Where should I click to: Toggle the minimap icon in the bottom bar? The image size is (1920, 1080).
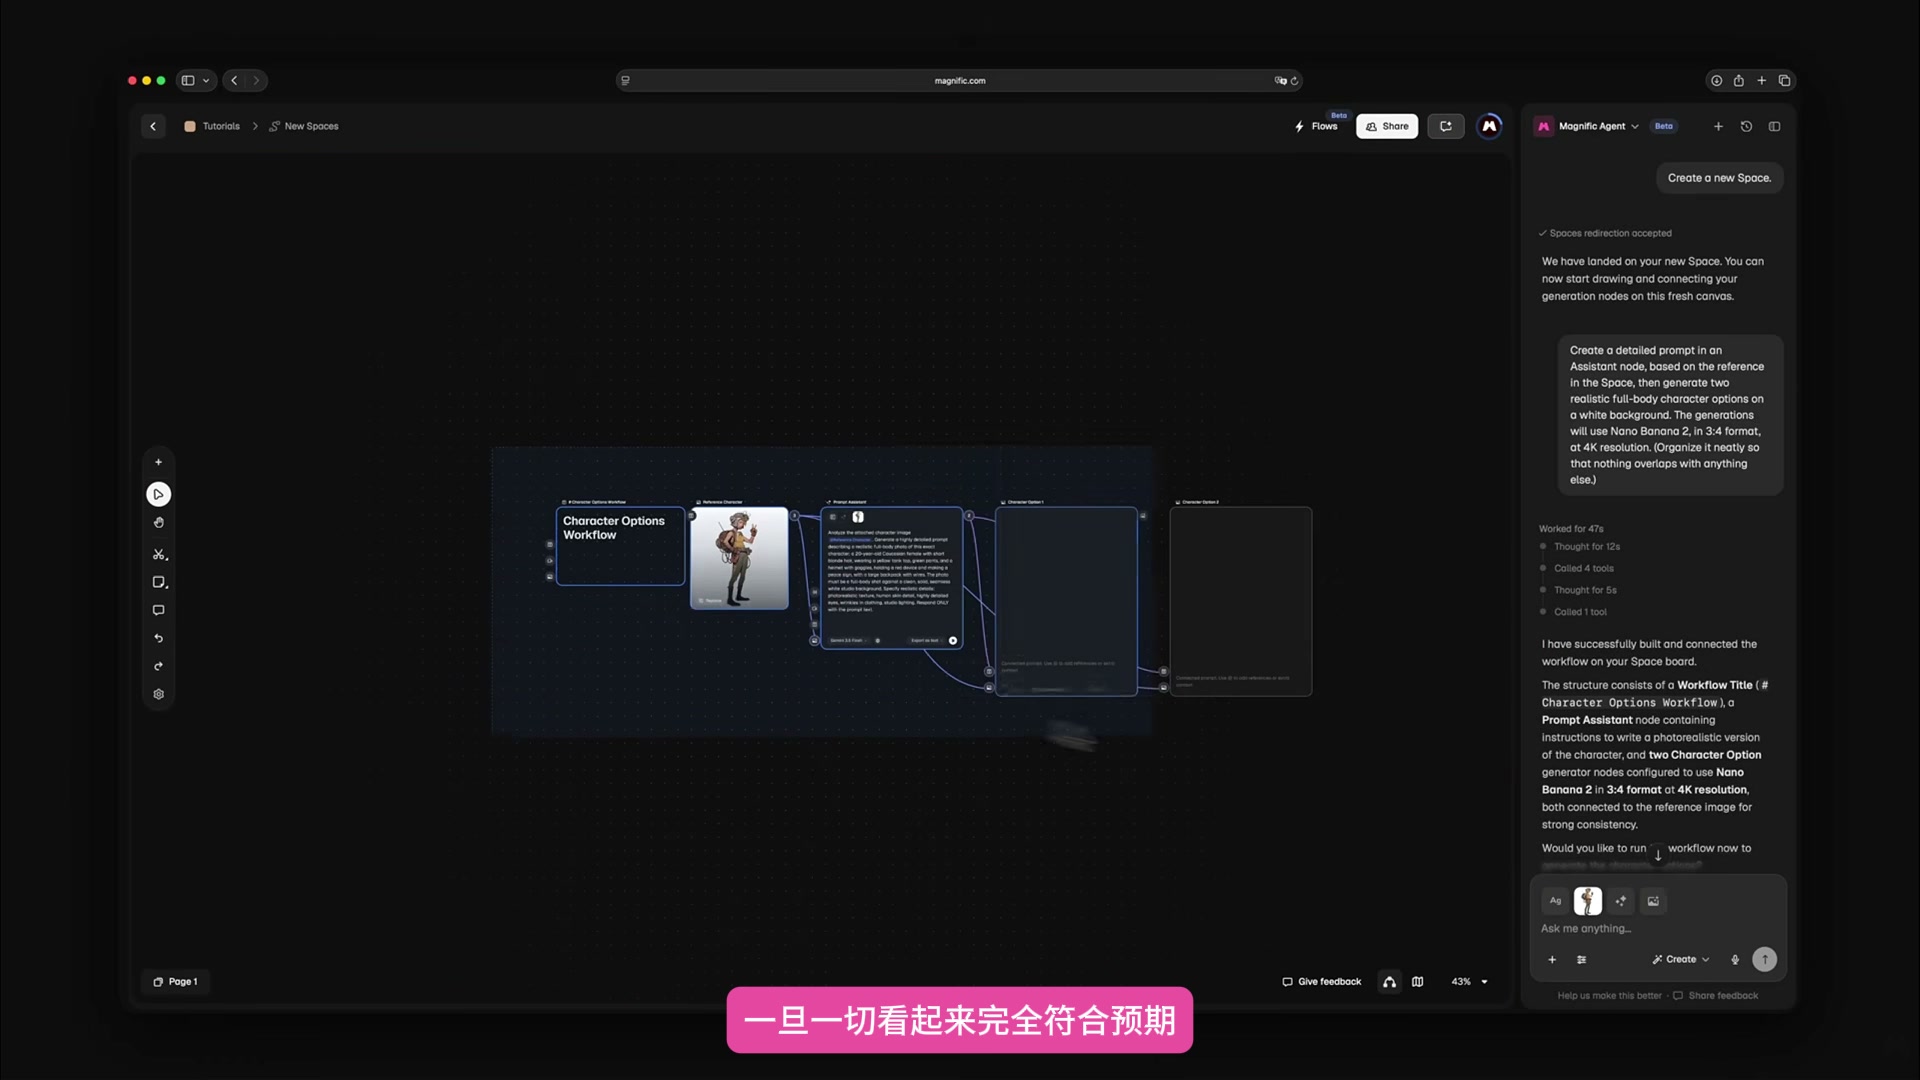(x=1417, y=982)
